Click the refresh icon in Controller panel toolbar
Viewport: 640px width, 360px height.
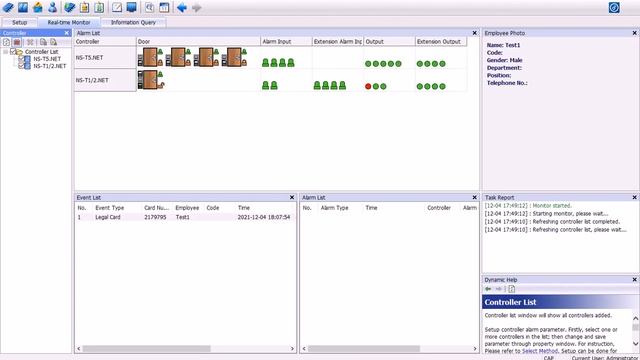pos(7,42)
